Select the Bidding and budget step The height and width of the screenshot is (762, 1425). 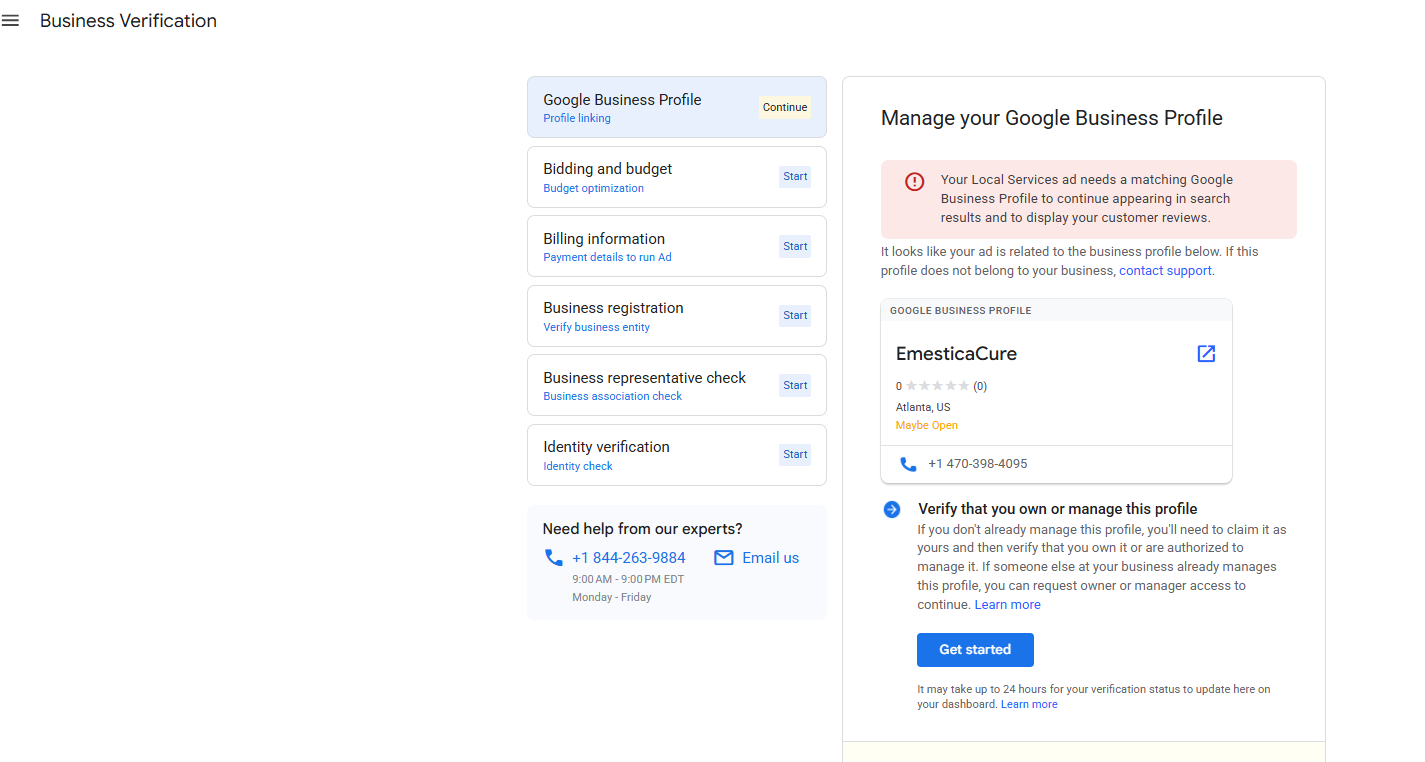pyautogui.click(x=677, y=177)
